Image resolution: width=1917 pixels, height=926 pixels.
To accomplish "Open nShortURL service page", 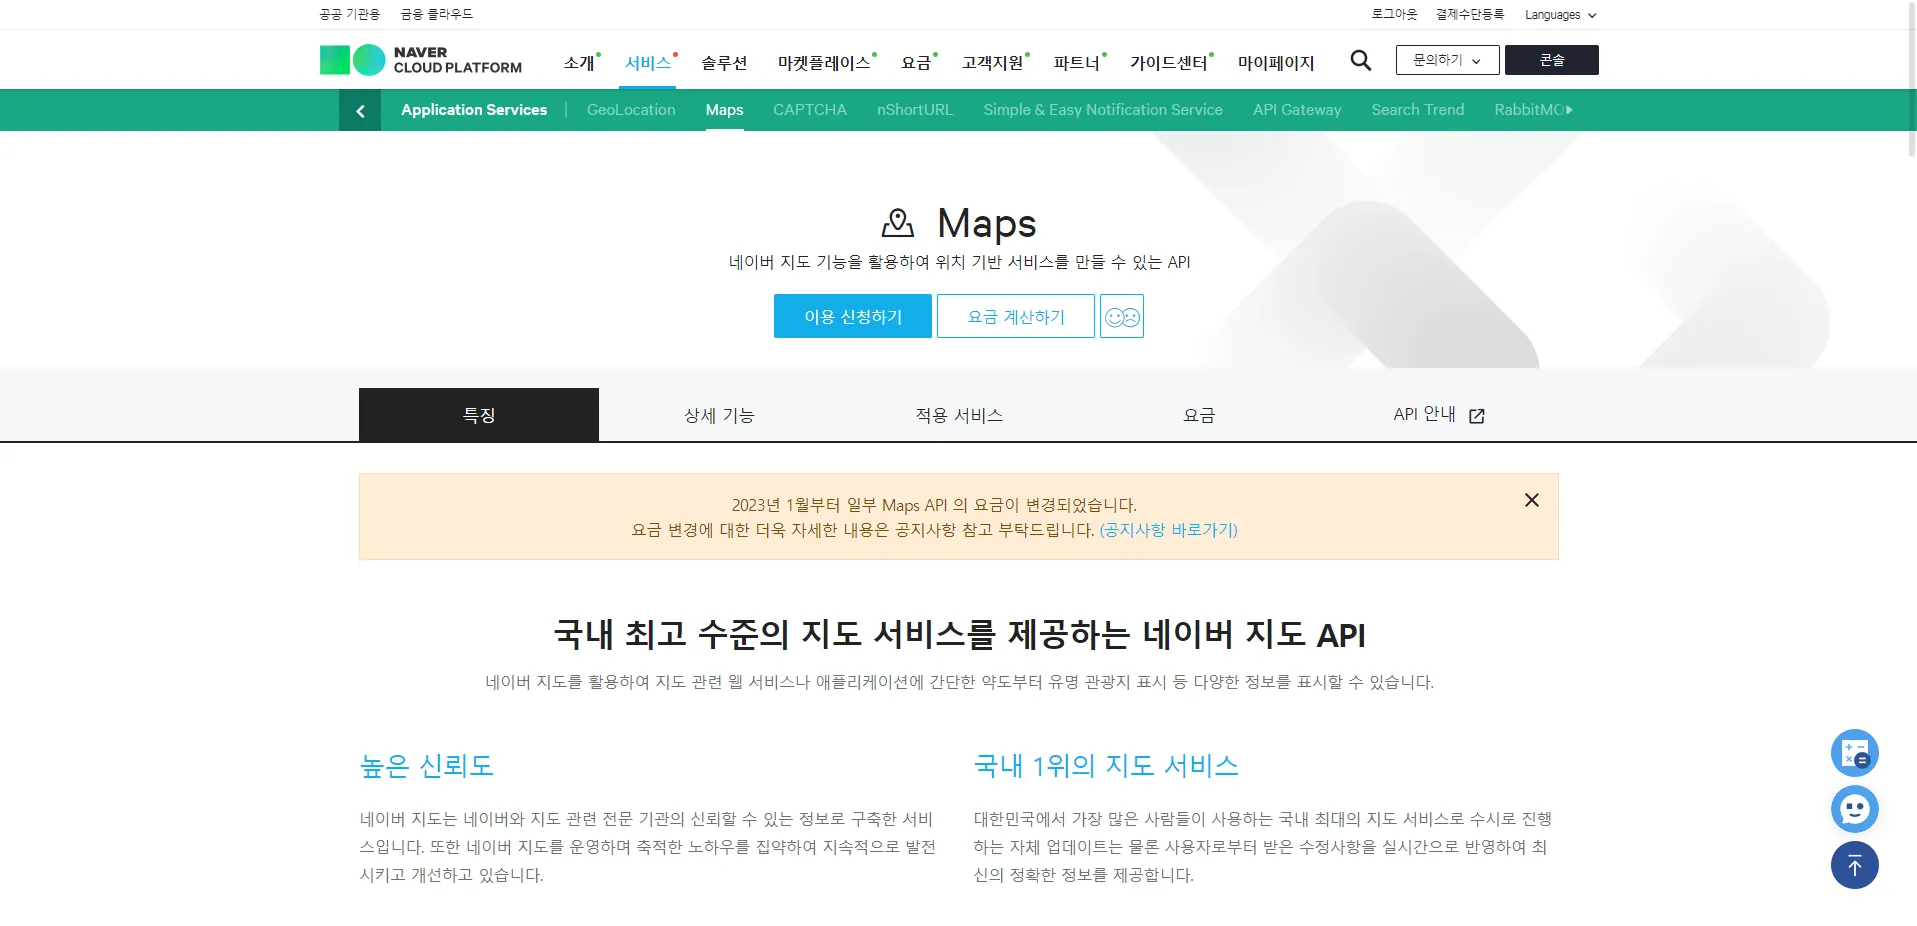I will [x=915, y=110].
